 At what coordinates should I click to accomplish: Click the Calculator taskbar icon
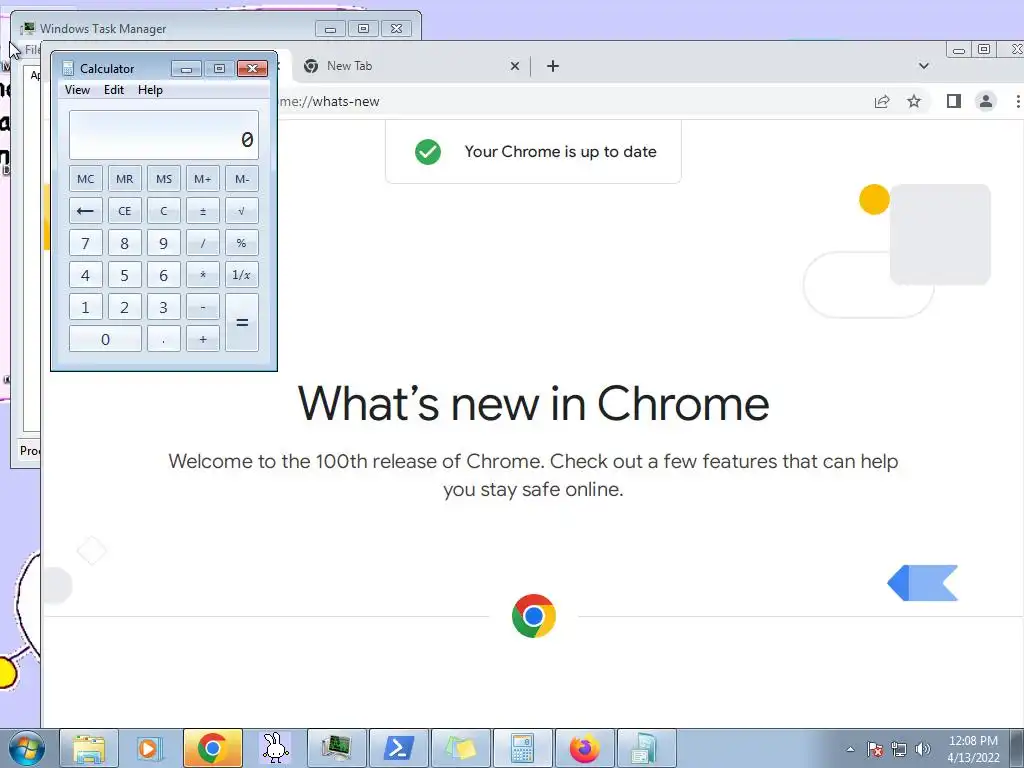[522, 748]
